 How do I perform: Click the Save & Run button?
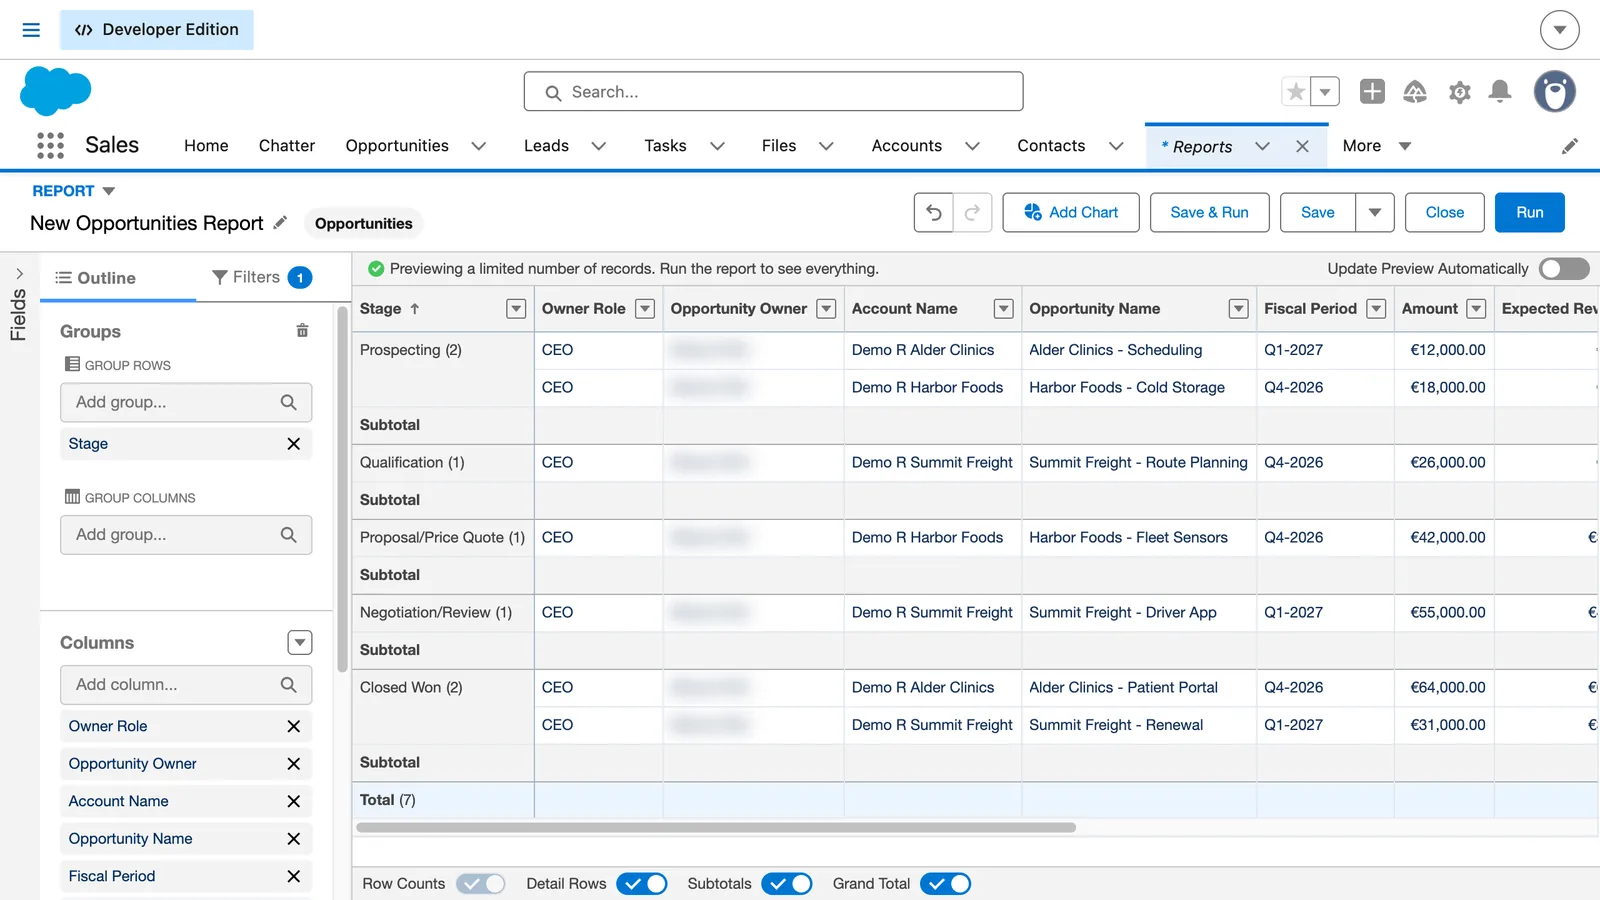[1209, 213]
